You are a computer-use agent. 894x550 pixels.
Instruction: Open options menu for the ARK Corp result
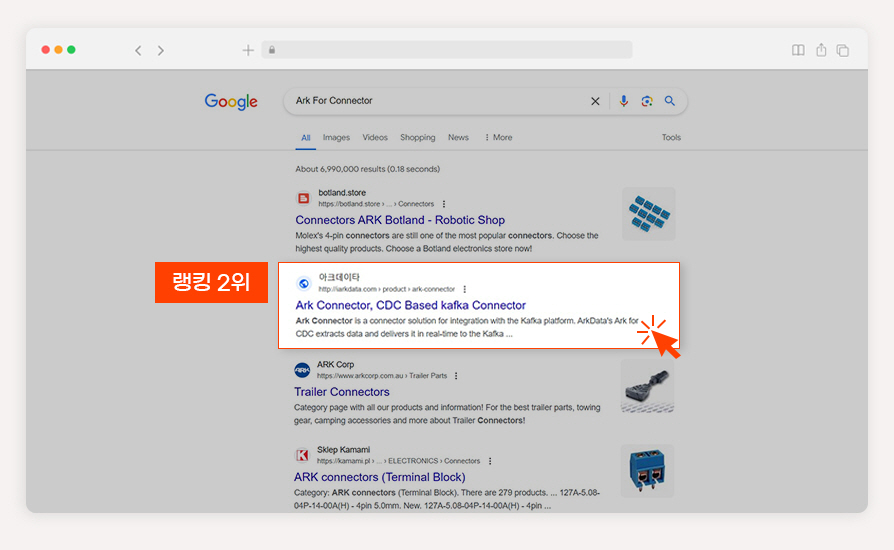(x=456, y=376)
